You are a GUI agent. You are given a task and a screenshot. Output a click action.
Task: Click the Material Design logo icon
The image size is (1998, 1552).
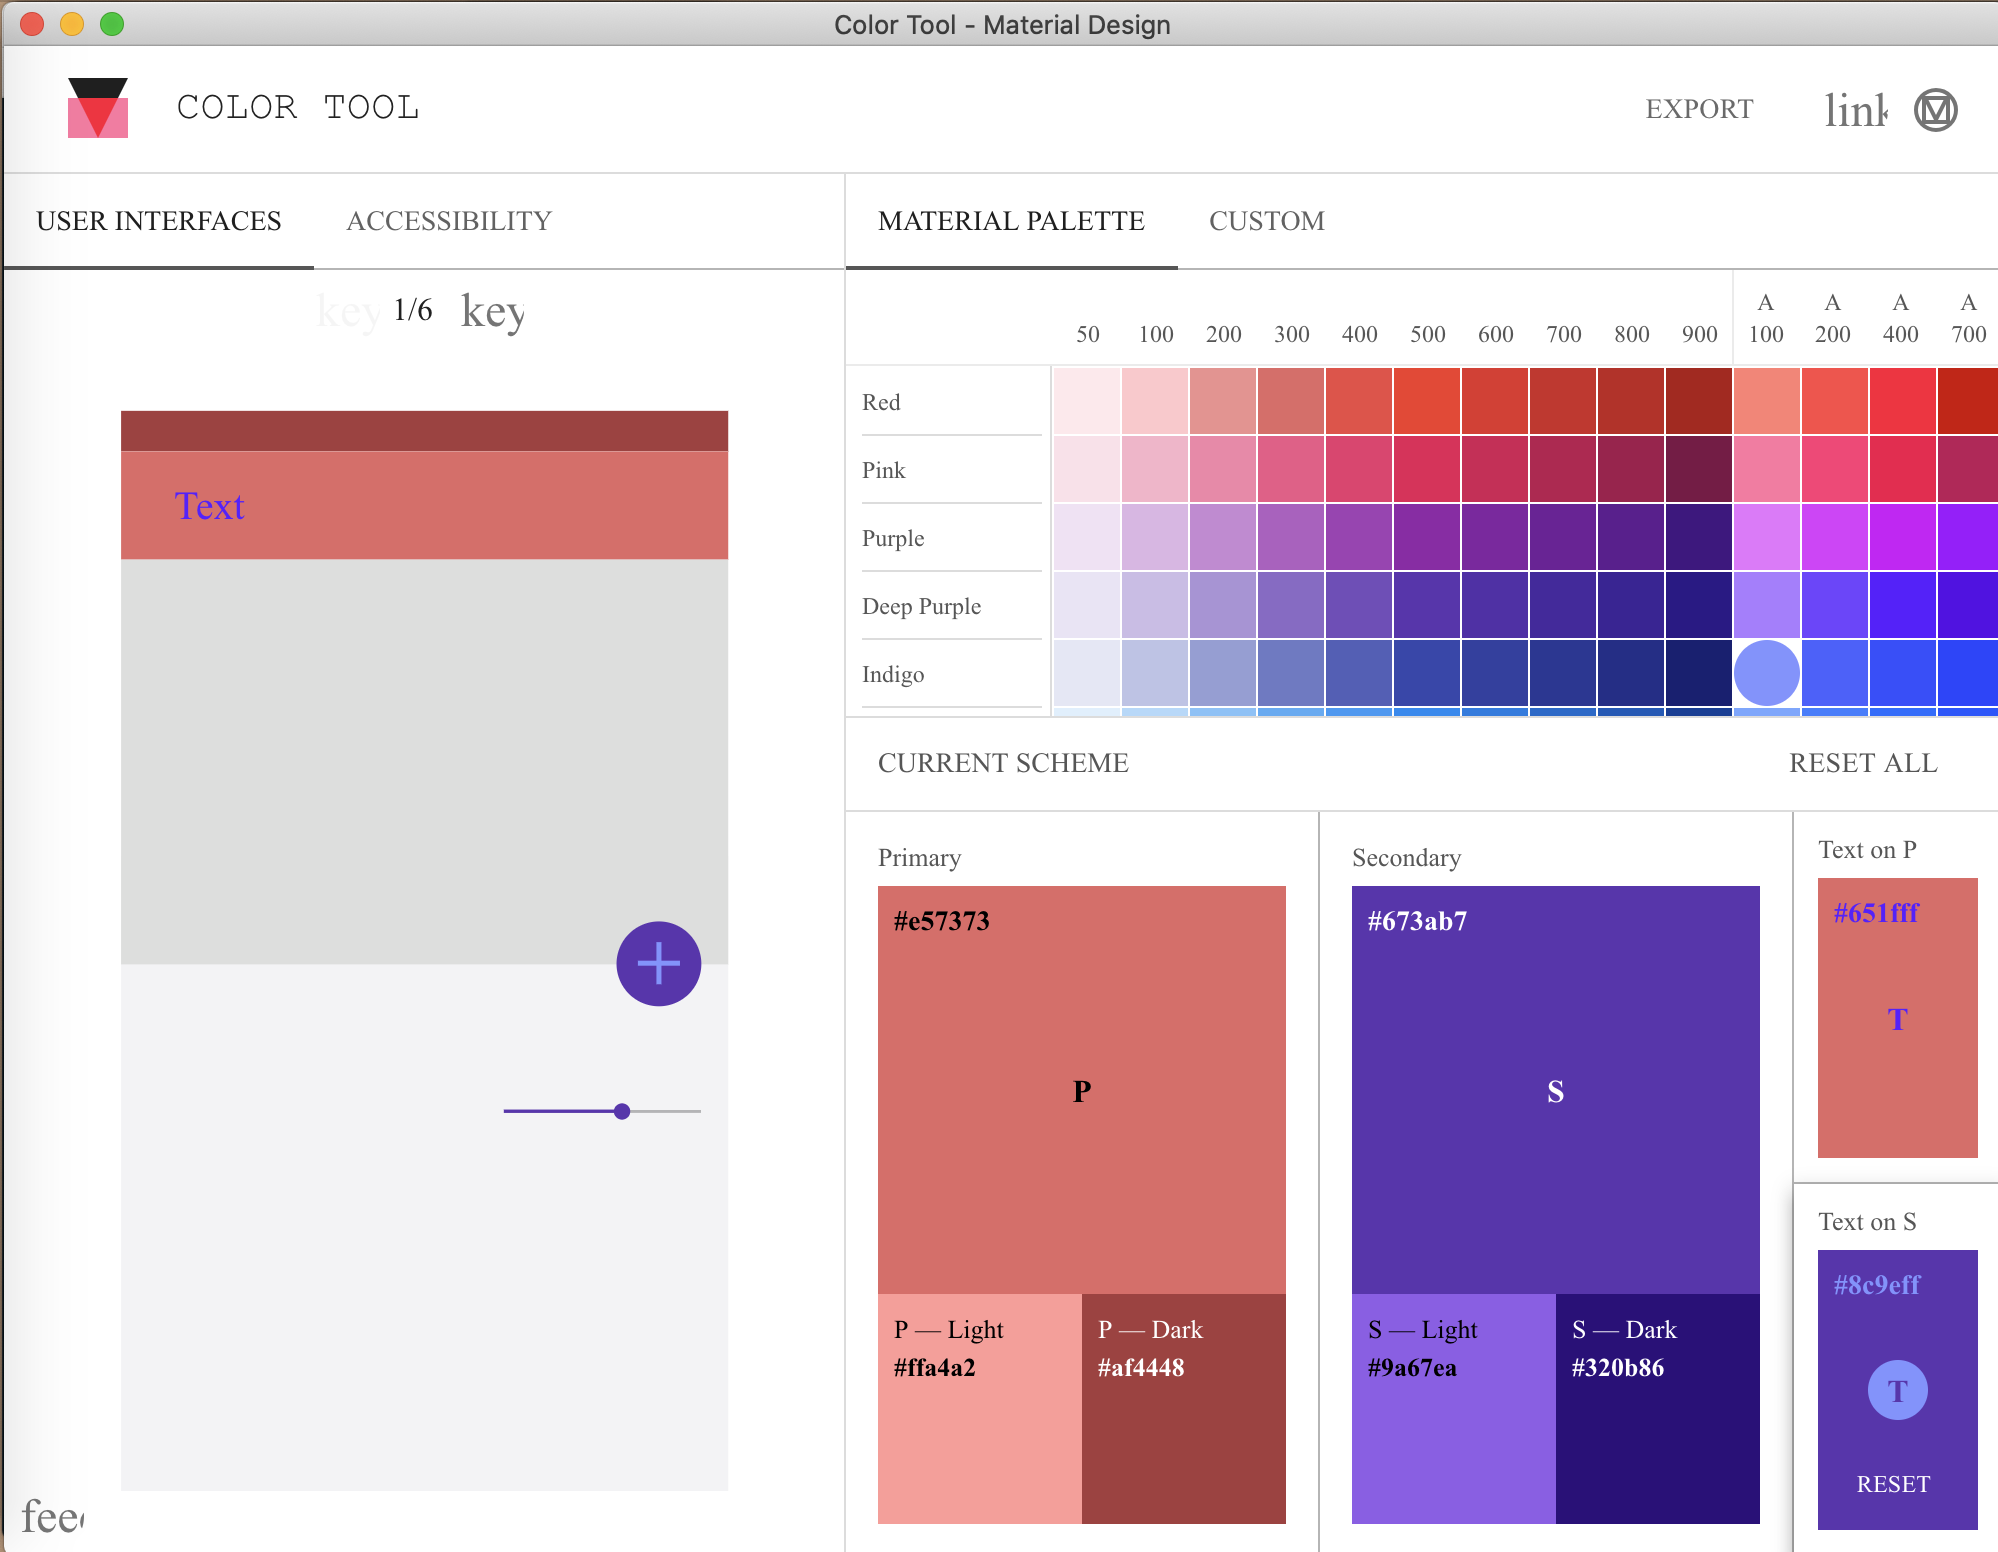pos(1935,110)
